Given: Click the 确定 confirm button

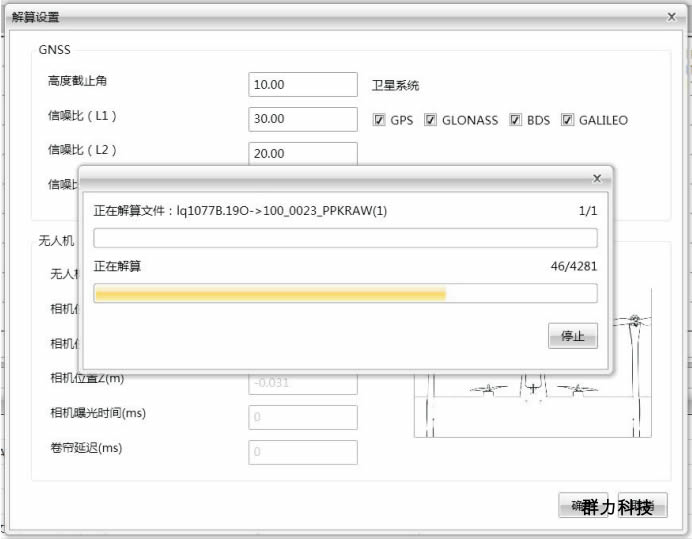Looking at the screenshot, I should tap(583, 506).
